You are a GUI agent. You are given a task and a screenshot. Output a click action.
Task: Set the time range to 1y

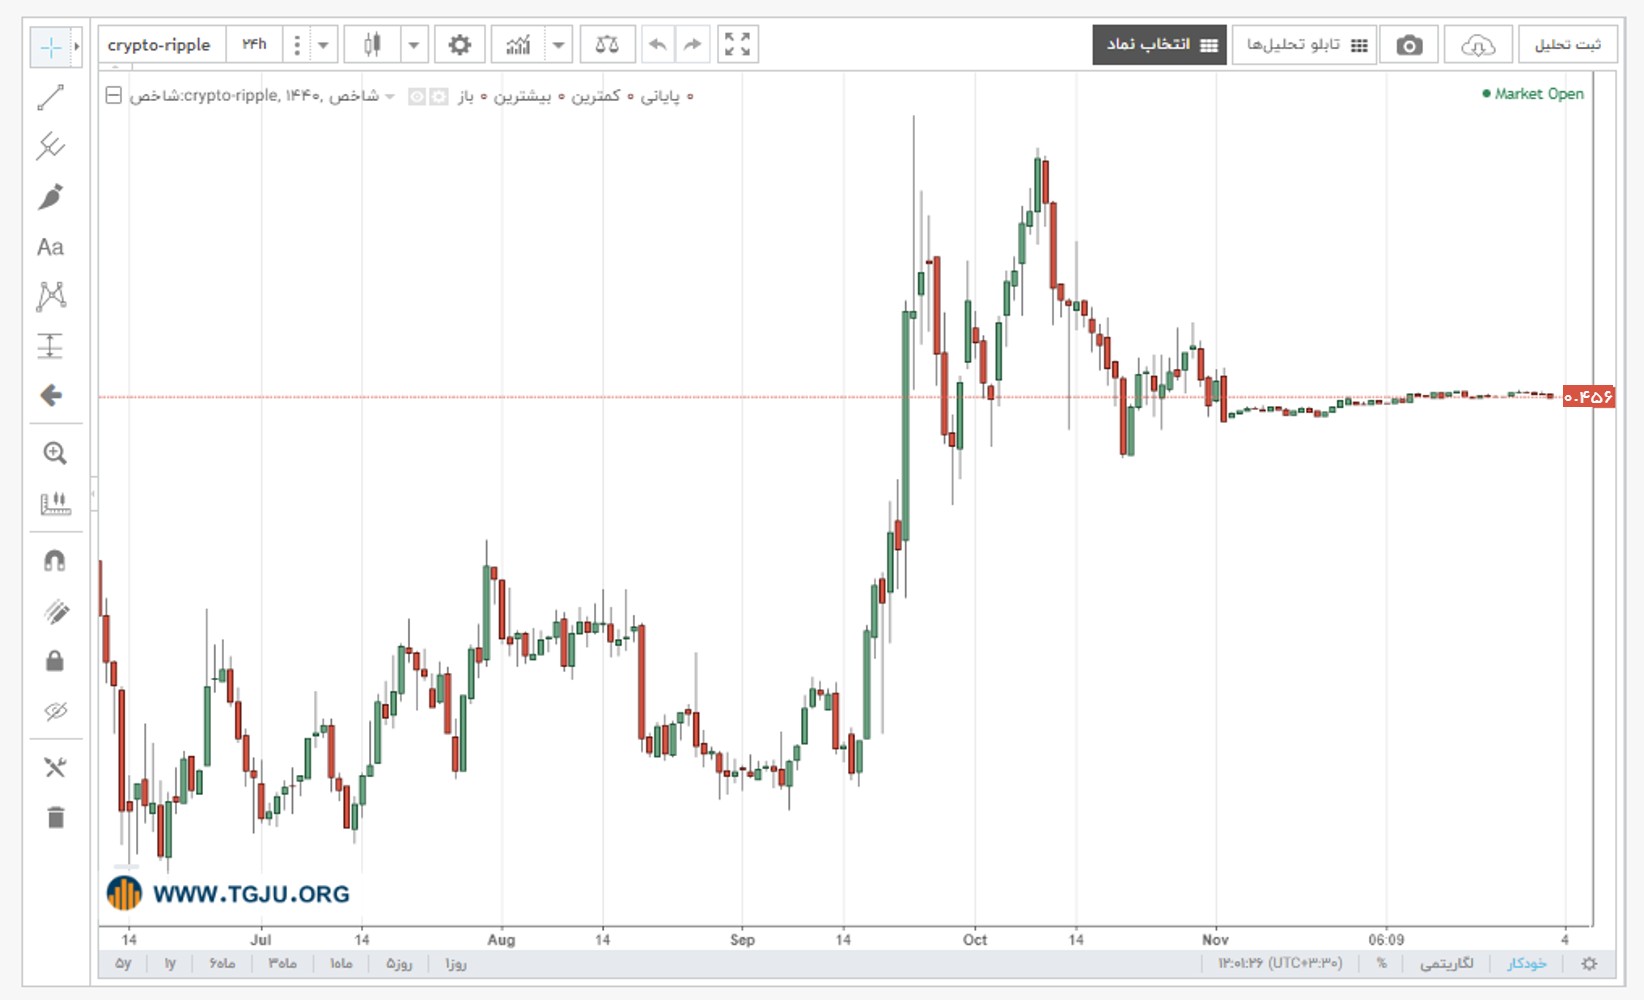(x=170, y=963)
